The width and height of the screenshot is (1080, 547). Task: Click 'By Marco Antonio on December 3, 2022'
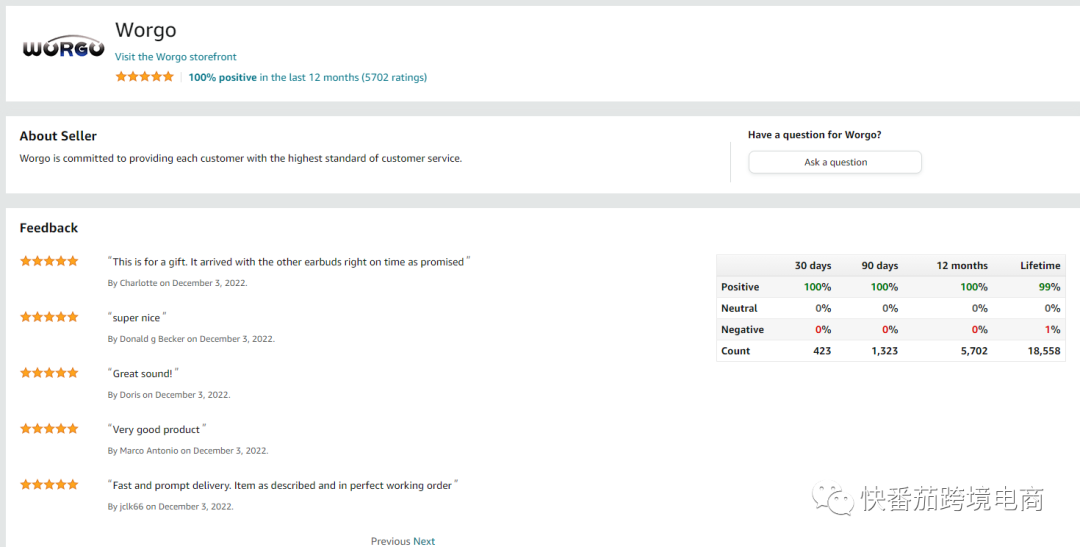[x=188, y=451]
